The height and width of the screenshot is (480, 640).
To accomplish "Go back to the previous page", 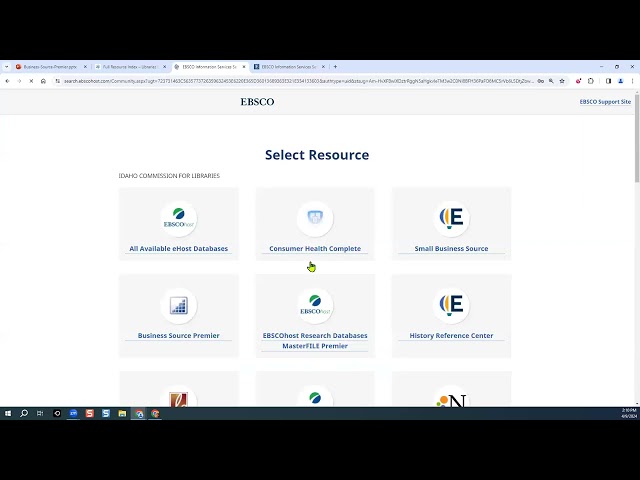I will pyautogui.click(x=7, y=81).
